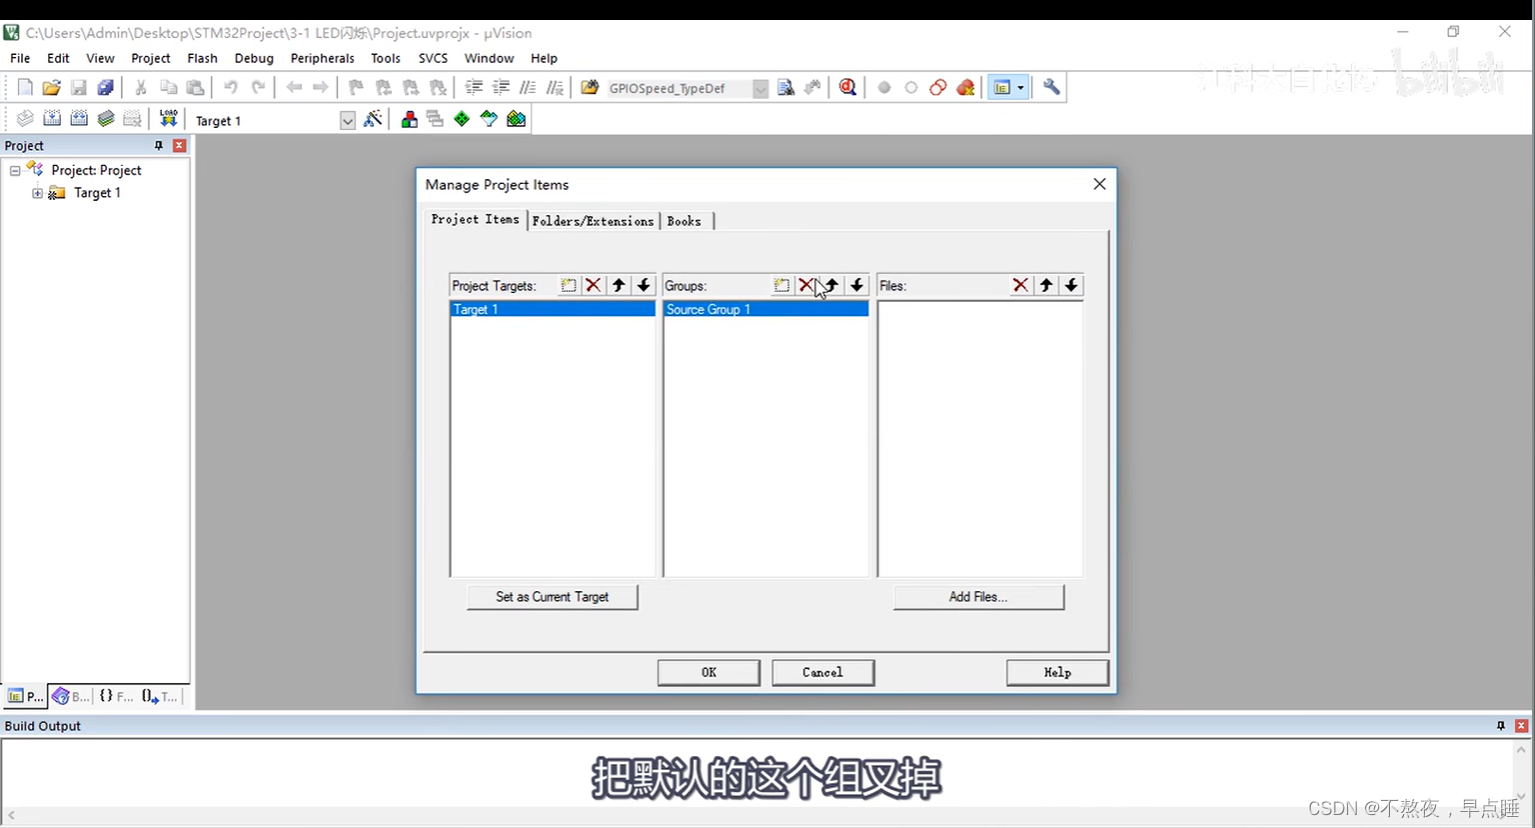The image size is (1535, 828).
Task: Delete Source Group 1 with the red X icon
Action: [807, 285]
